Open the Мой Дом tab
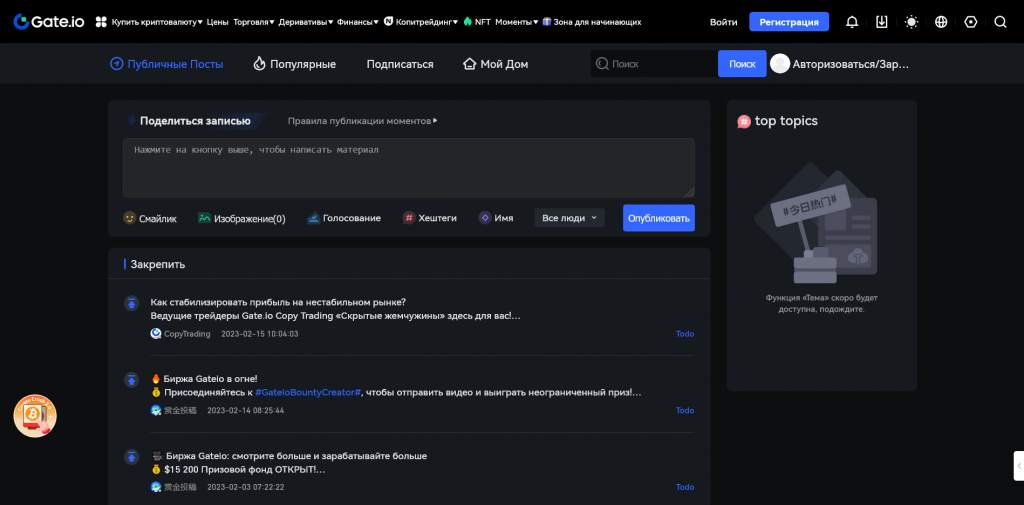This screenshot has height=505, width=1024. point(495,64)
